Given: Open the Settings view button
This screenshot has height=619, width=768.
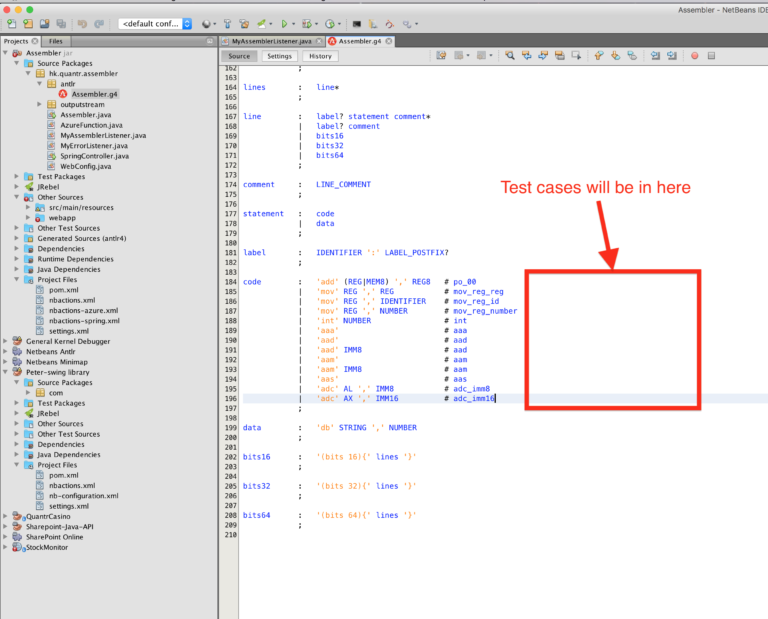Looking at the screenshot, I should [x=279, y=56].
